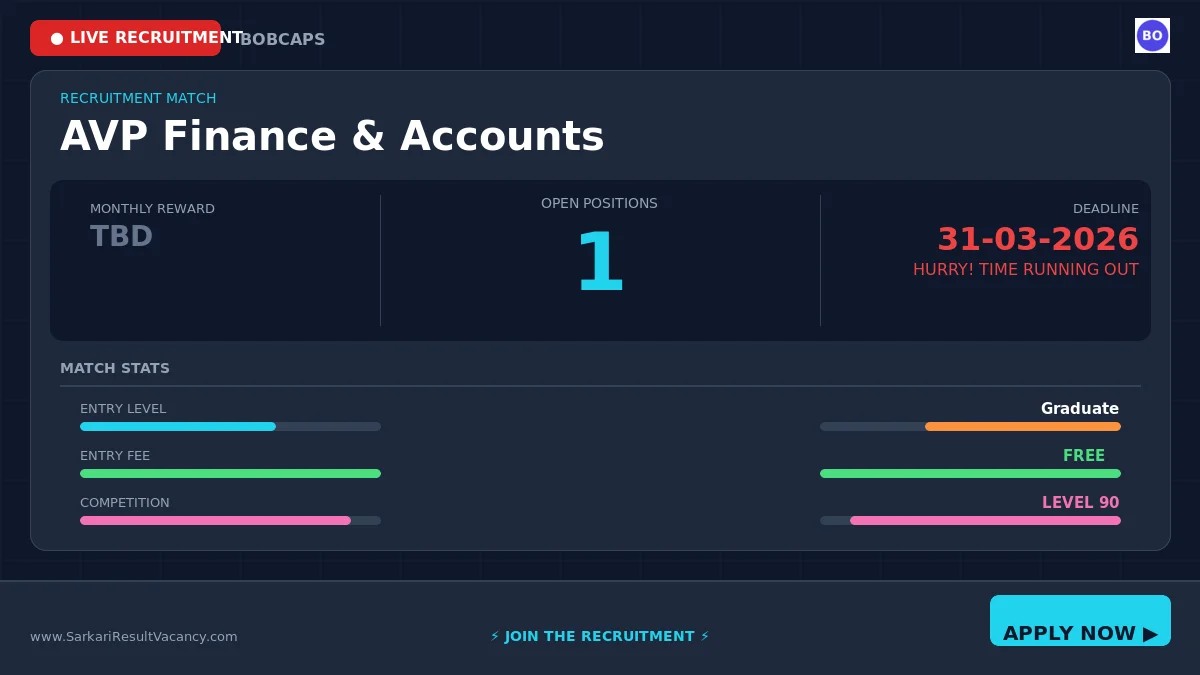Image resolution: width=1200 pixels, height=675 pixels.
Task: Click the orange Graduate progress bar
Action: [1022, 427]
